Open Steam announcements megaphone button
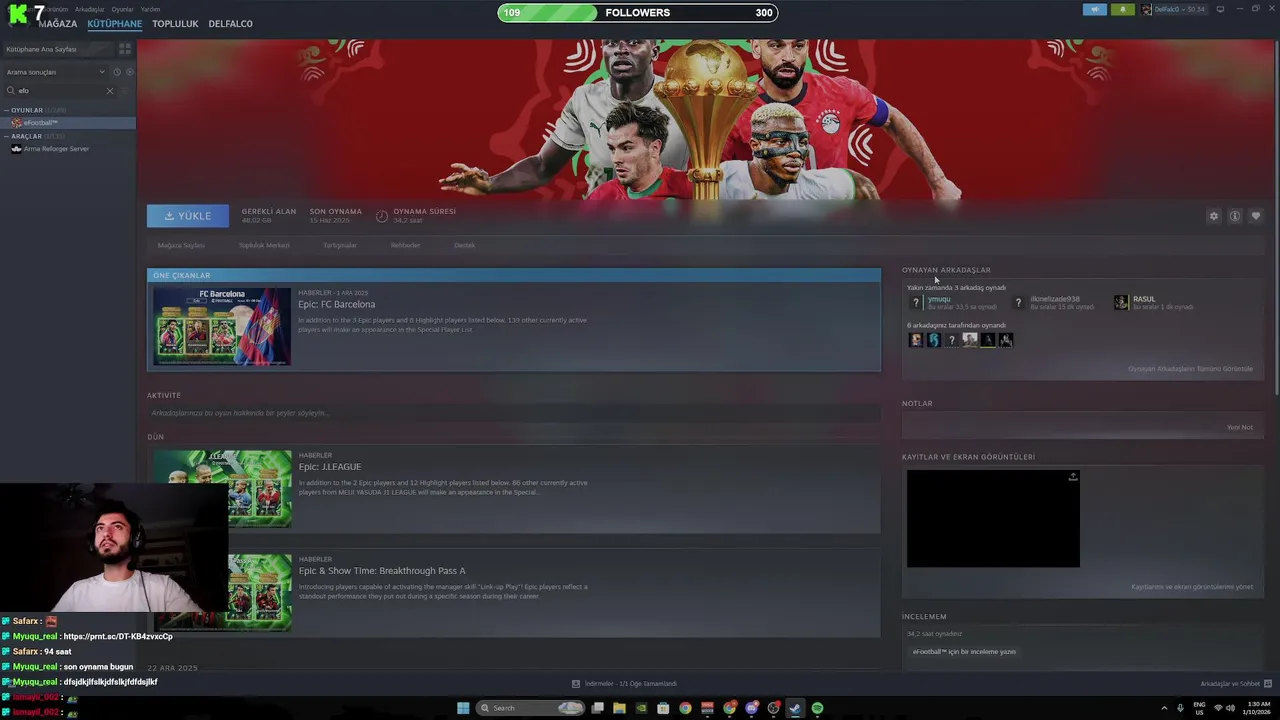Viewport: 1280px width, 720px height. [x=1094, y=9]
